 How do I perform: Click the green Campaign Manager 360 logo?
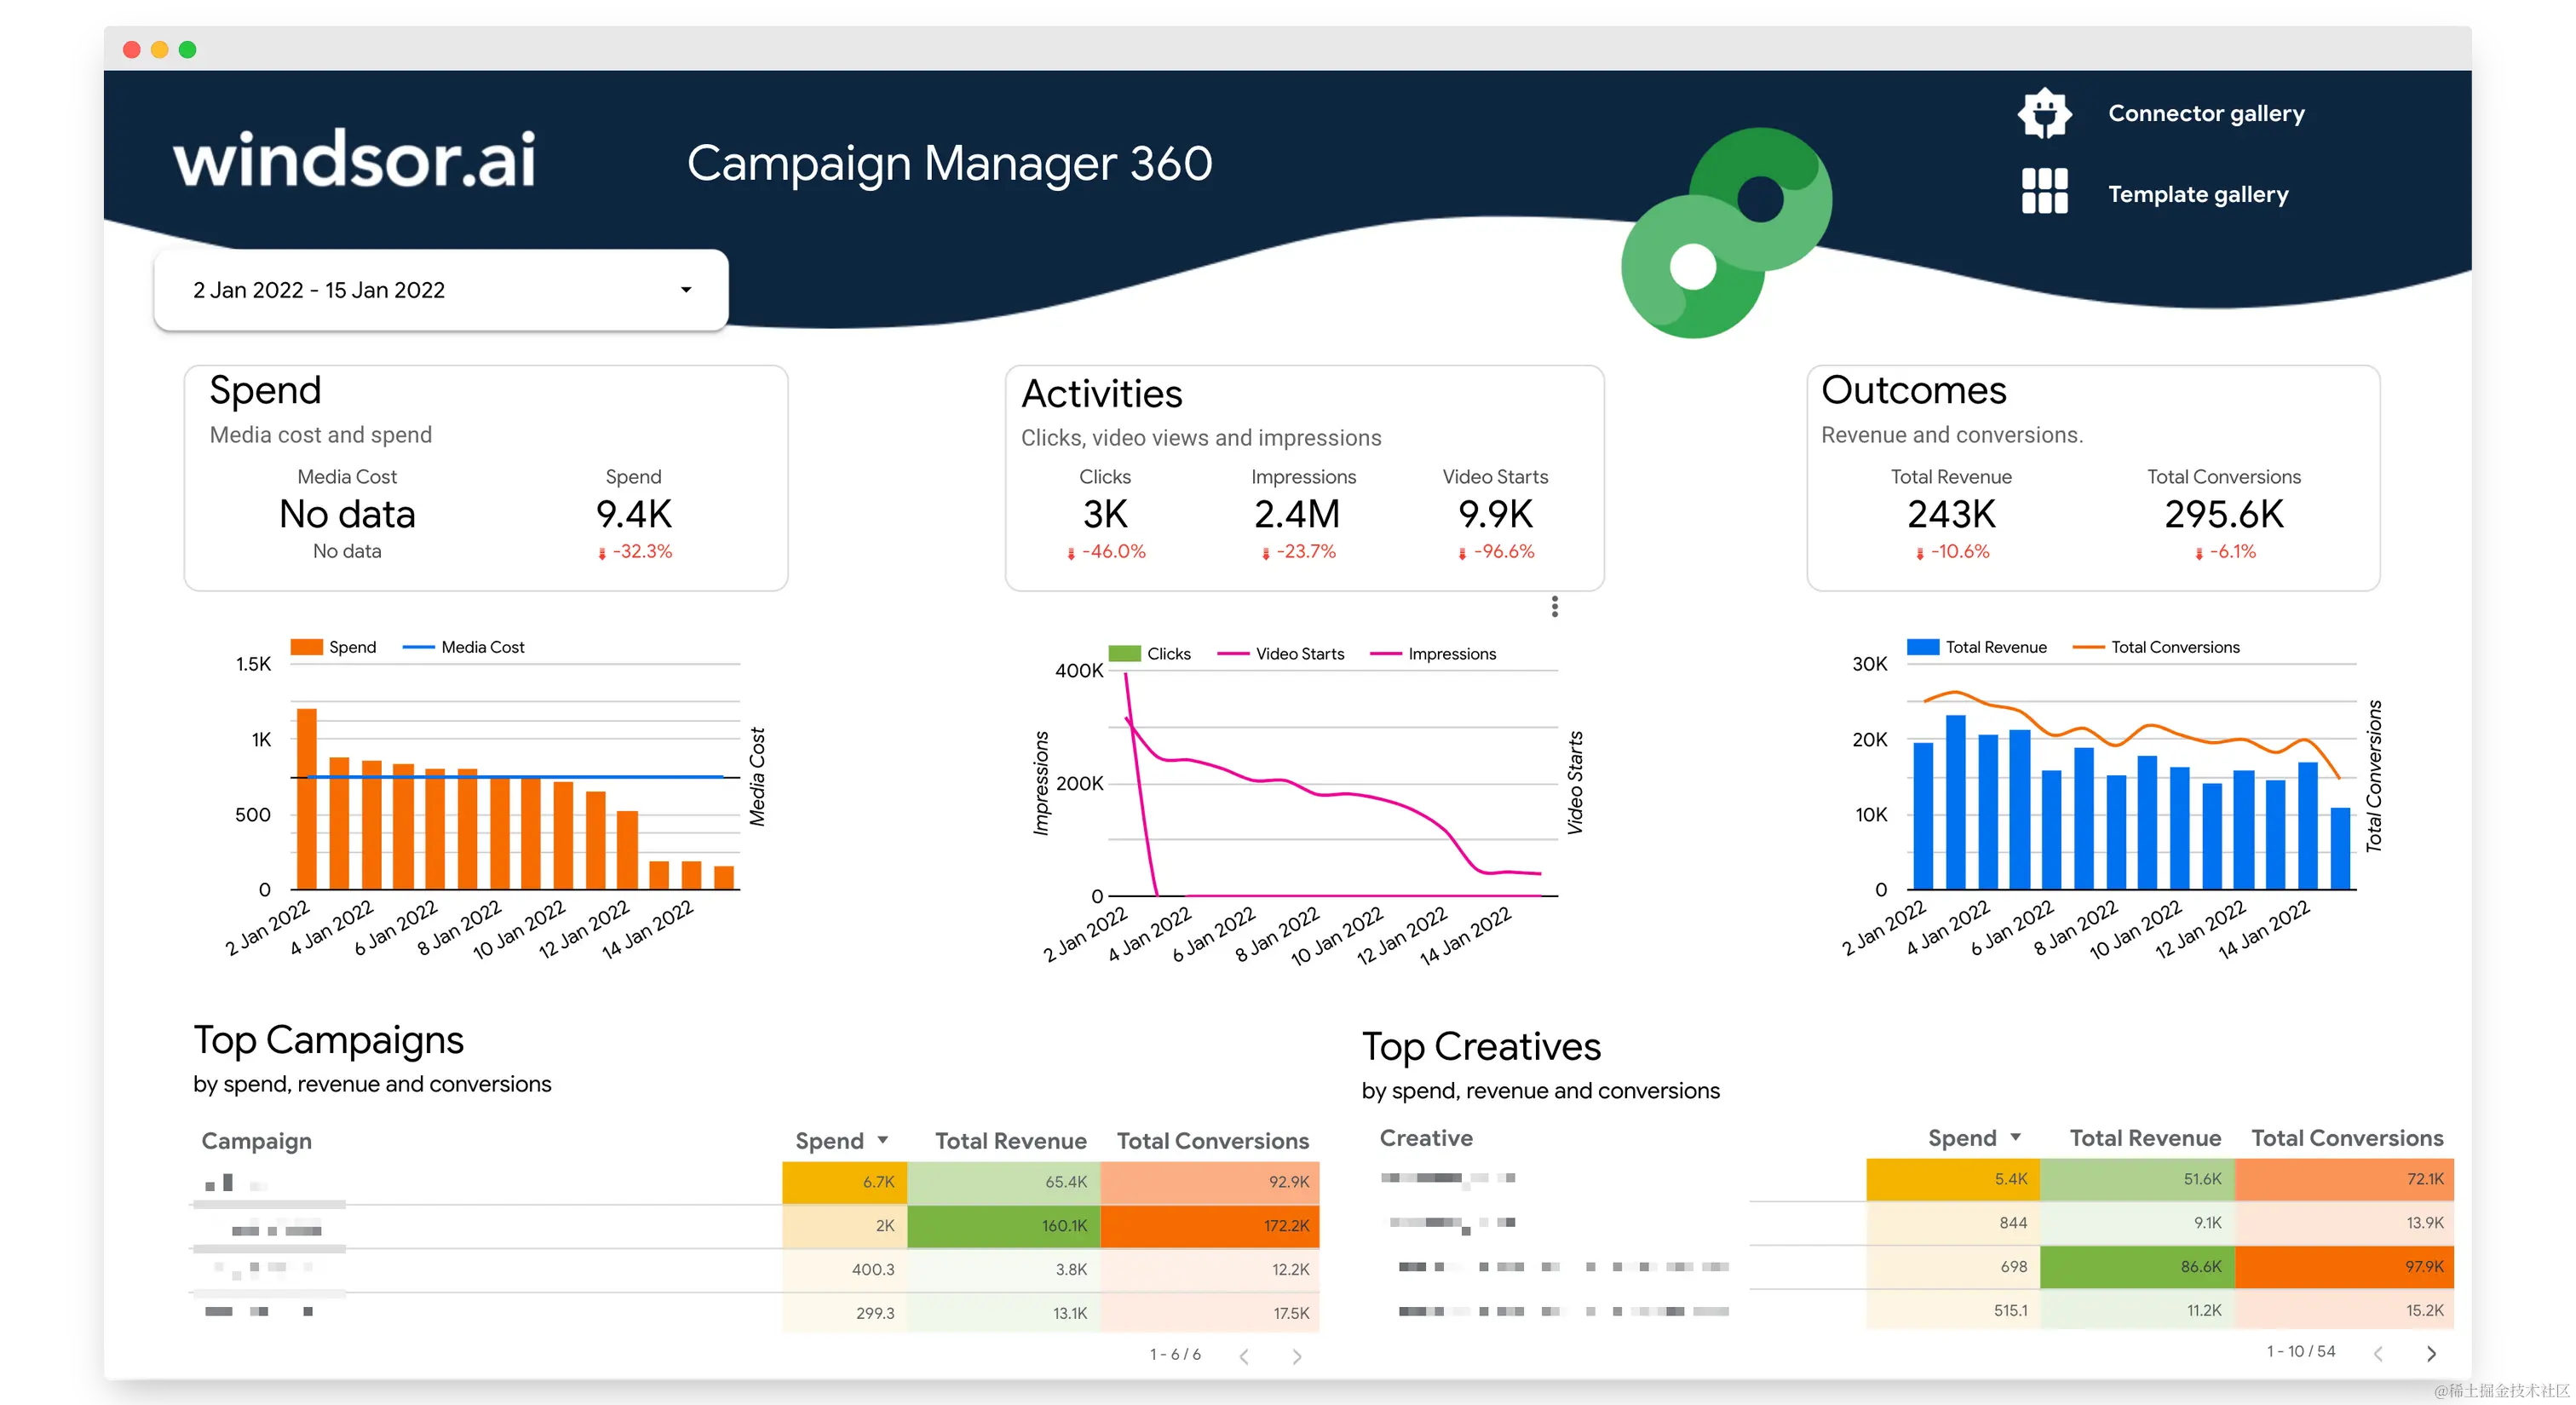tap(1727, 232)
